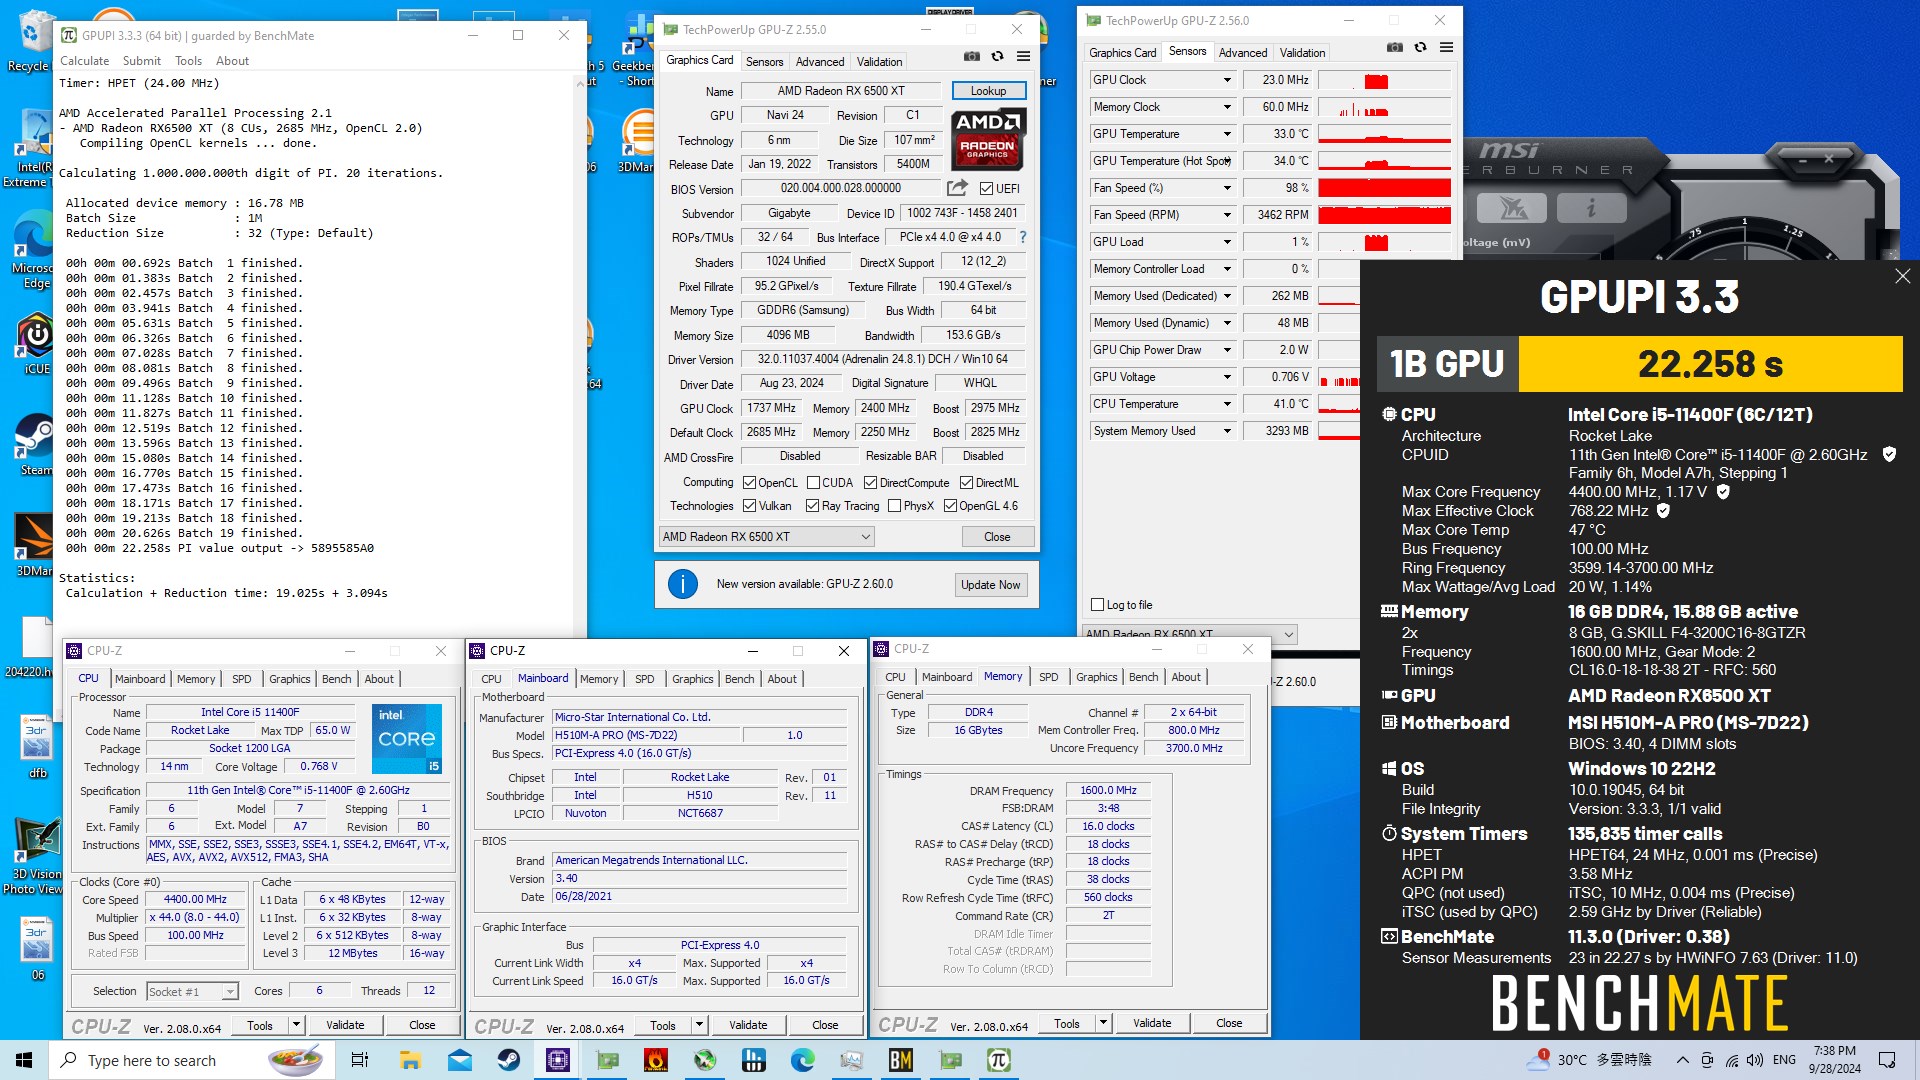Click the Lookup button in GPU-Z

(988, 91)
